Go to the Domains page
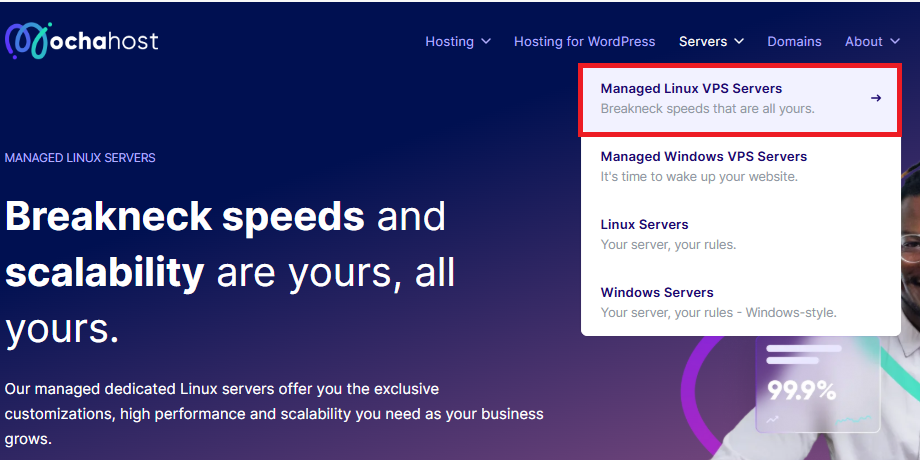This screenshot has width=920, height=460. coord(794,42)
